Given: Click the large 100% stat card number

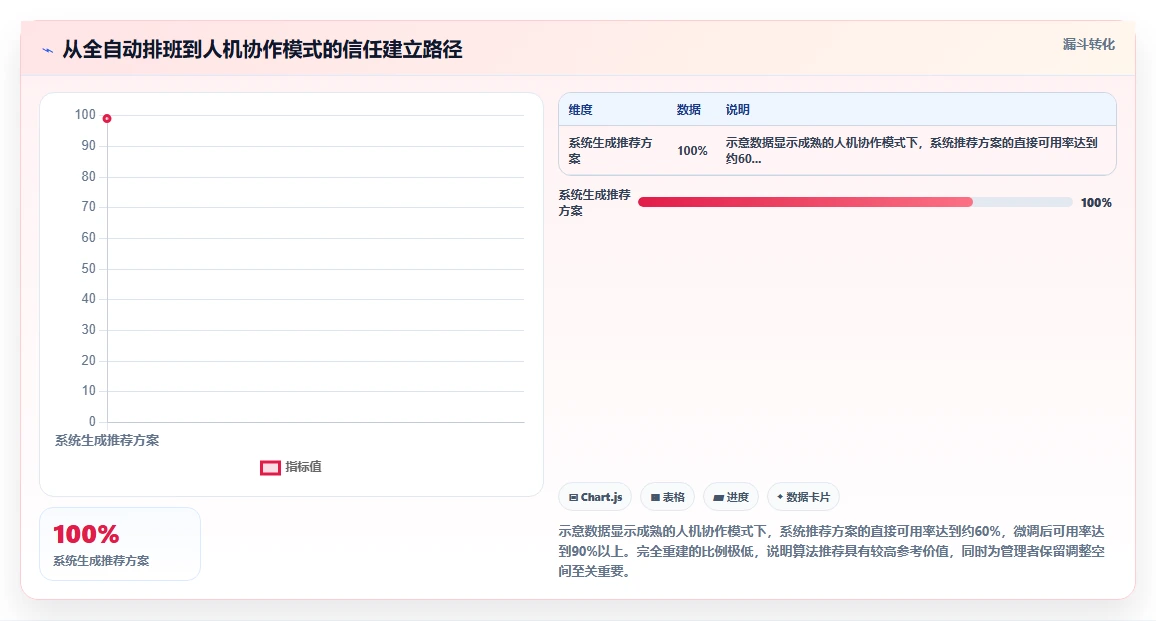Looking at the screenshot, I should coord(86,534).
